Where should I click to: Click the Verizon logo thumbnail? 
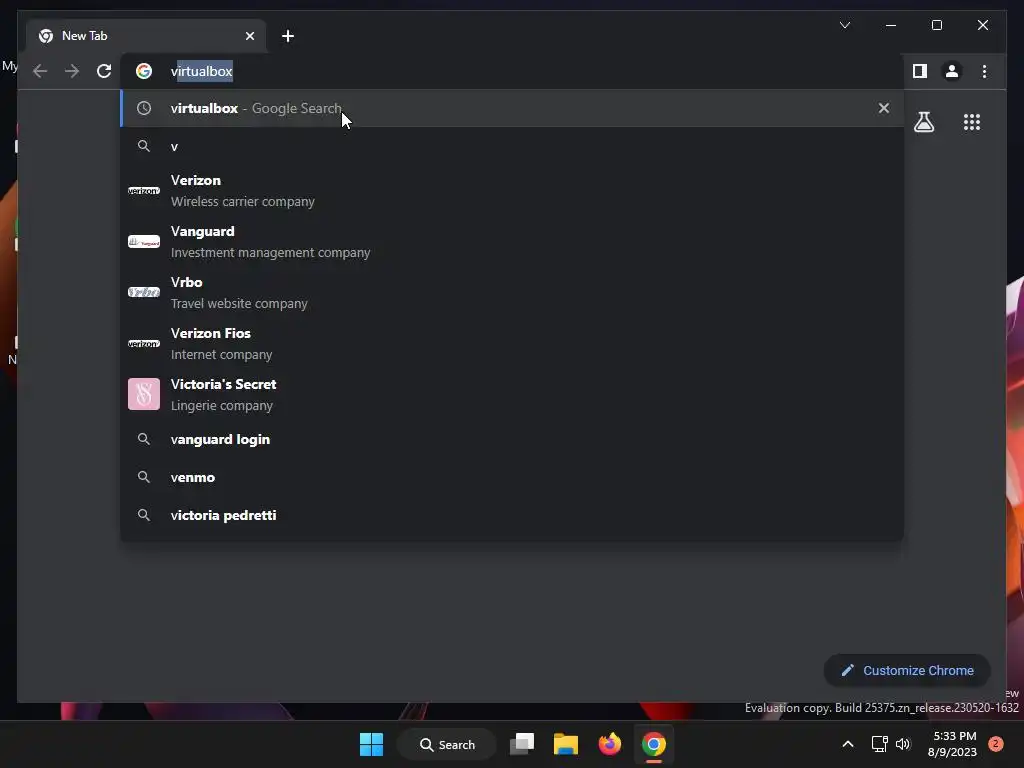(144, 191)
